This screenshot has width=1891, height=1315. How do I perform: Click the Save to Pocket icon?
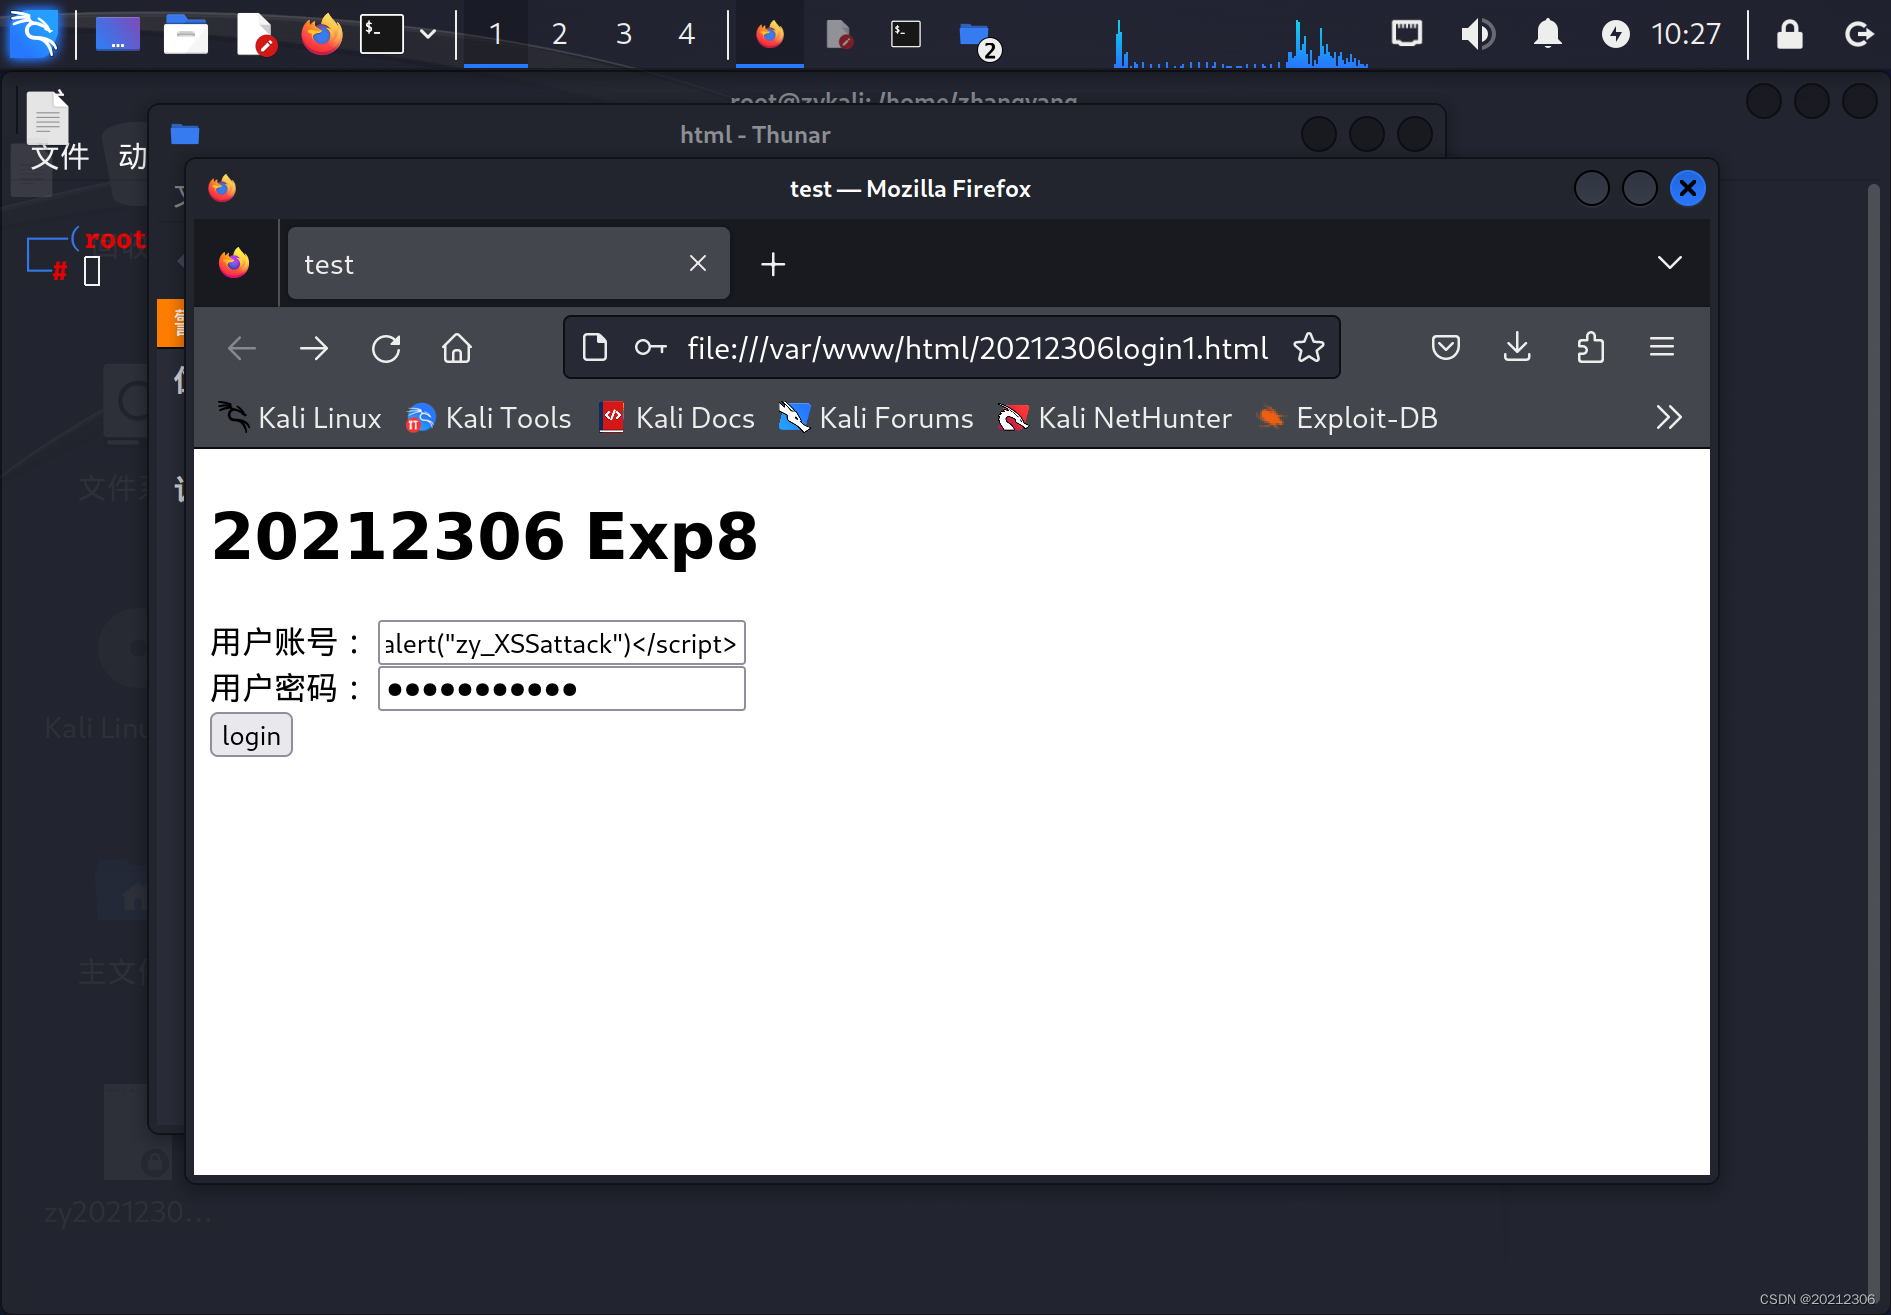1445,347
